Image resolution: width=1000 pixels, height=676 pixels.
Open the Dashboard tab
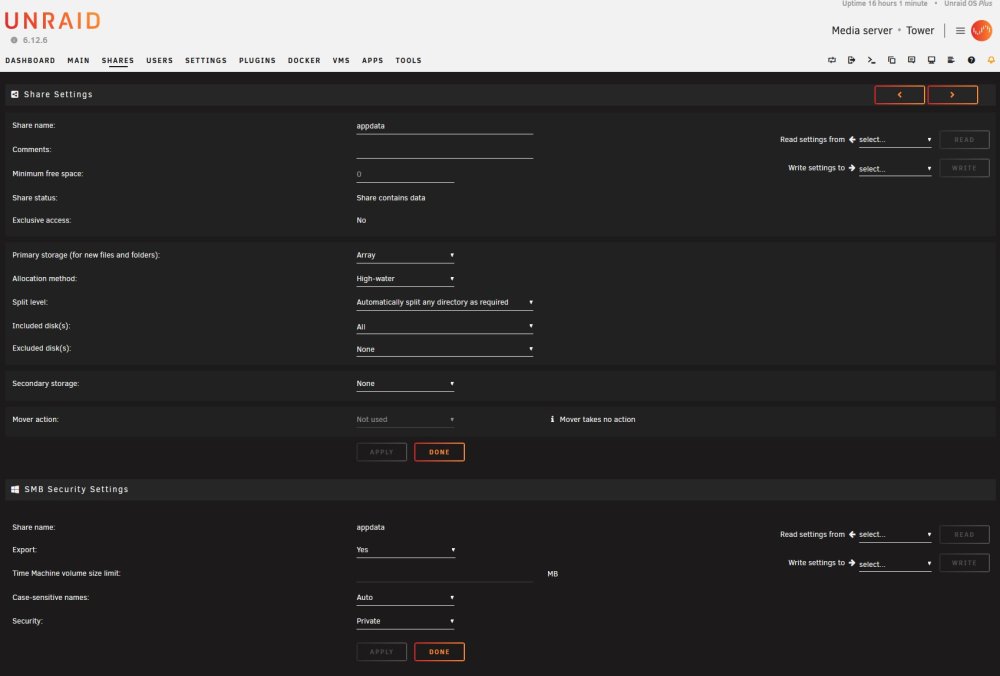pos(30,61)
